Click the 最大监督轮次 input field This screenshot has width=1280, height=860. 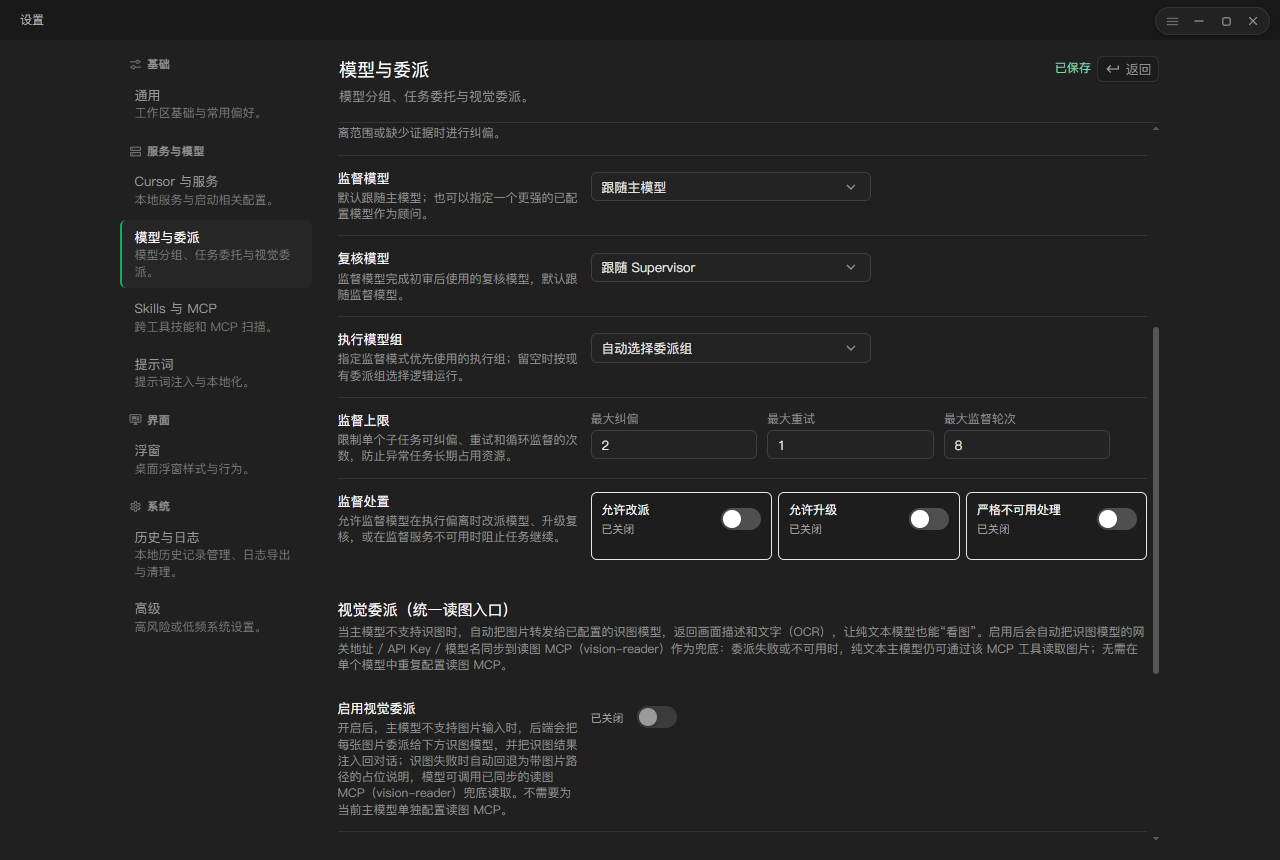pos(1027,445)
